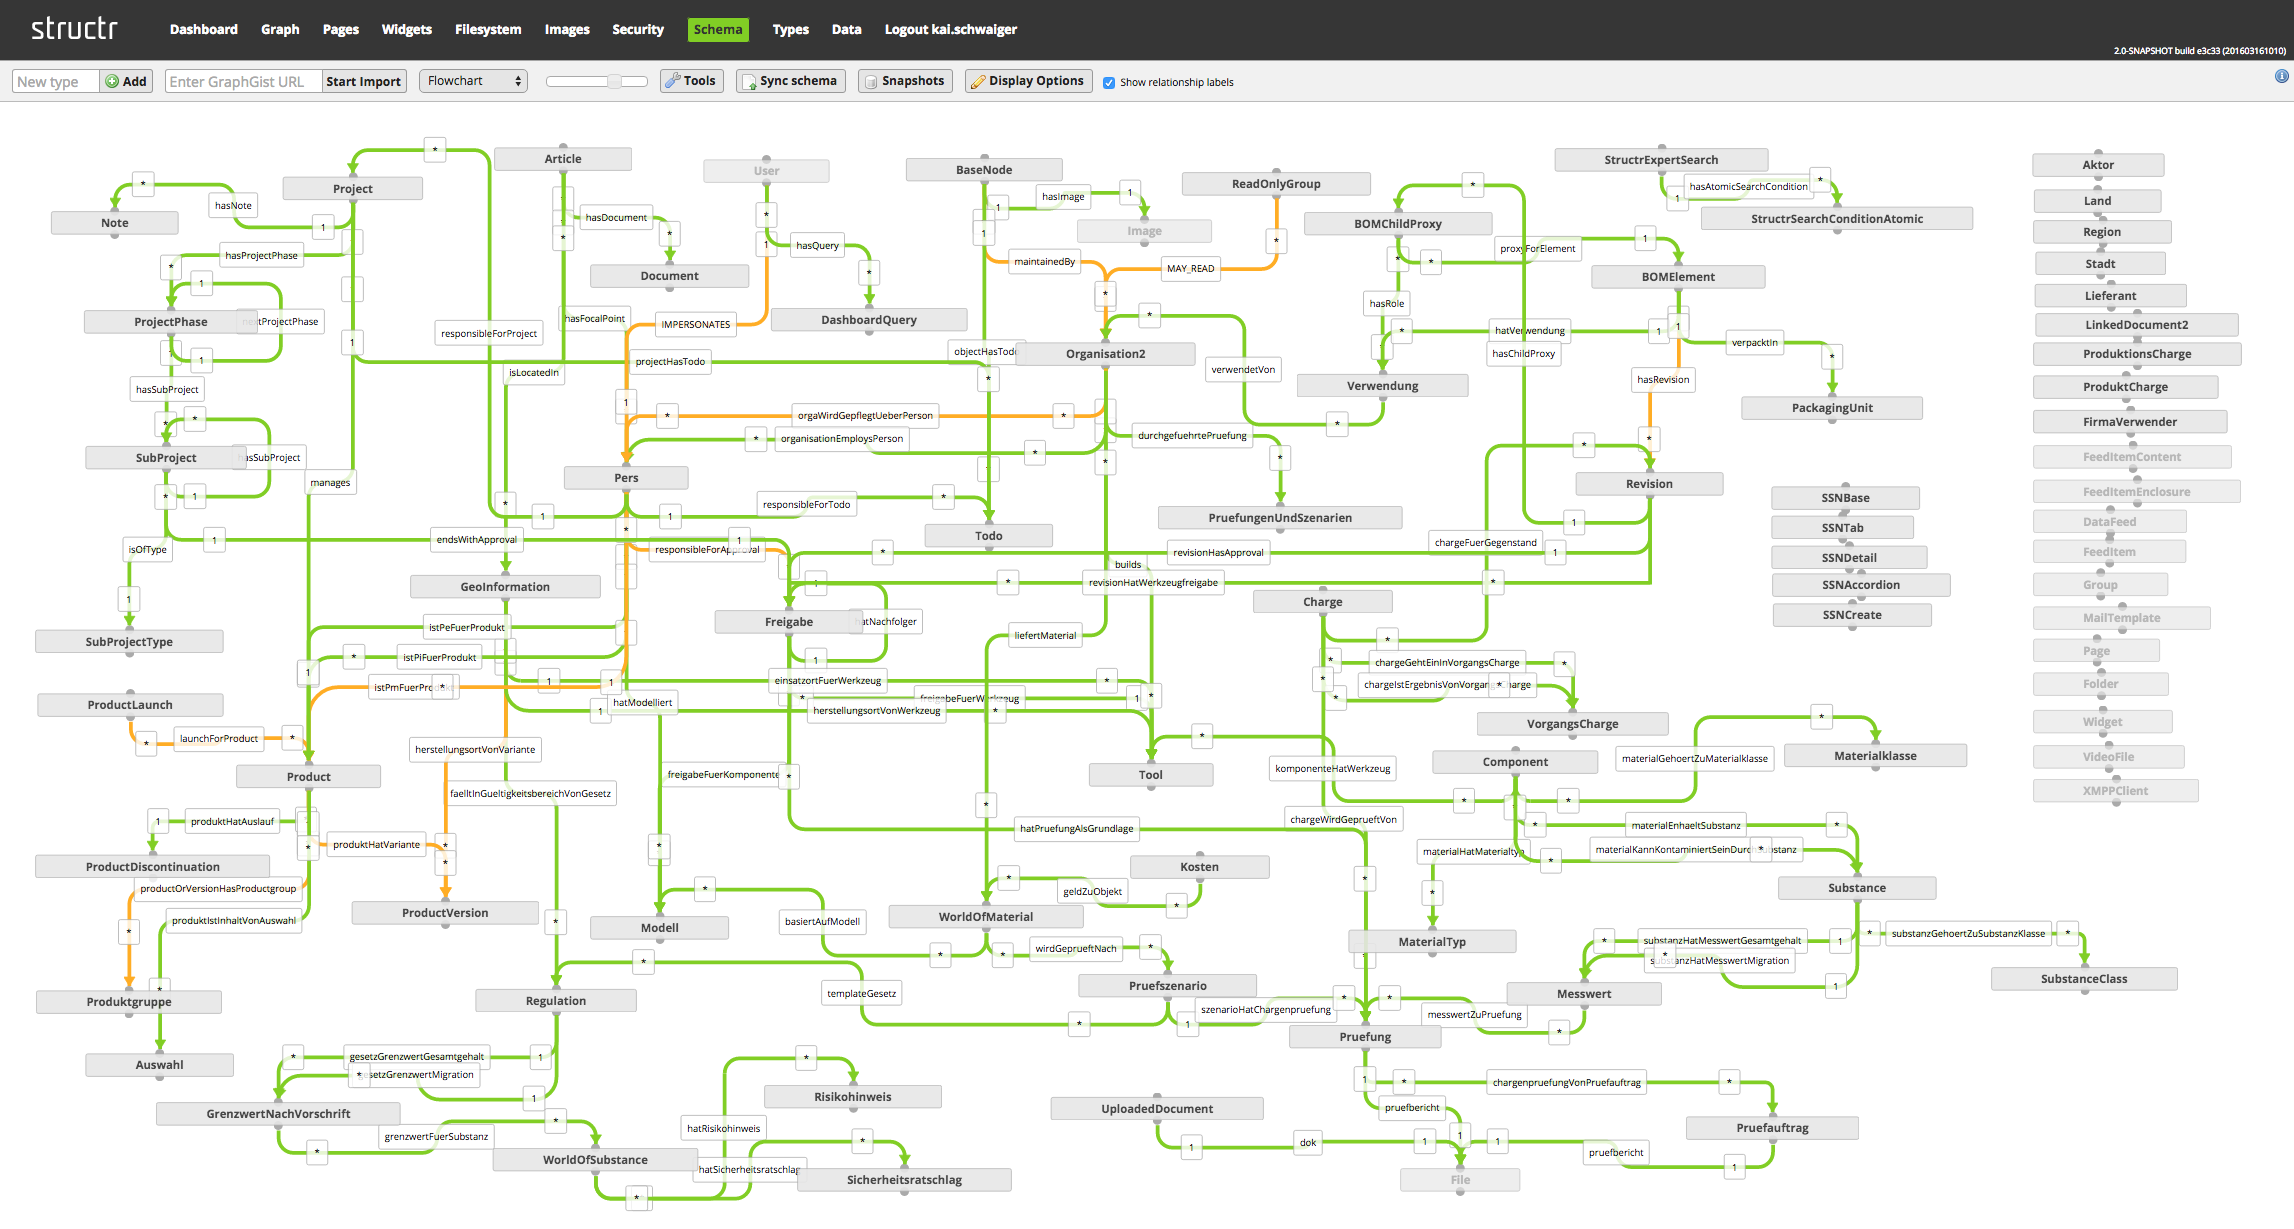Screen dimensions: 2294x1229
Task: Select the SSNBase schema node
Action: coord(1845,497)
